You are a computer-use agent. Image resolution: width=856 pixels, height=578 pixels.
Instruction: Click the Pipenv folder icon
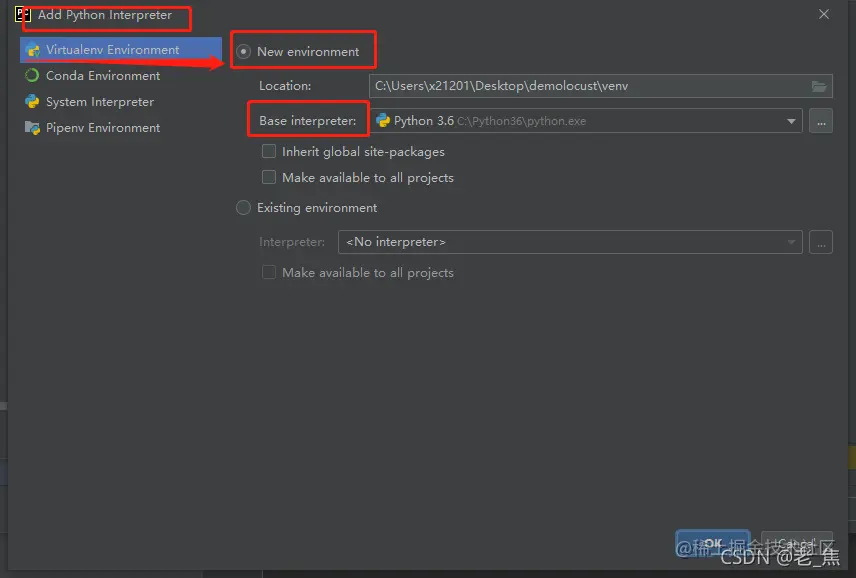[x=32, y=128]
